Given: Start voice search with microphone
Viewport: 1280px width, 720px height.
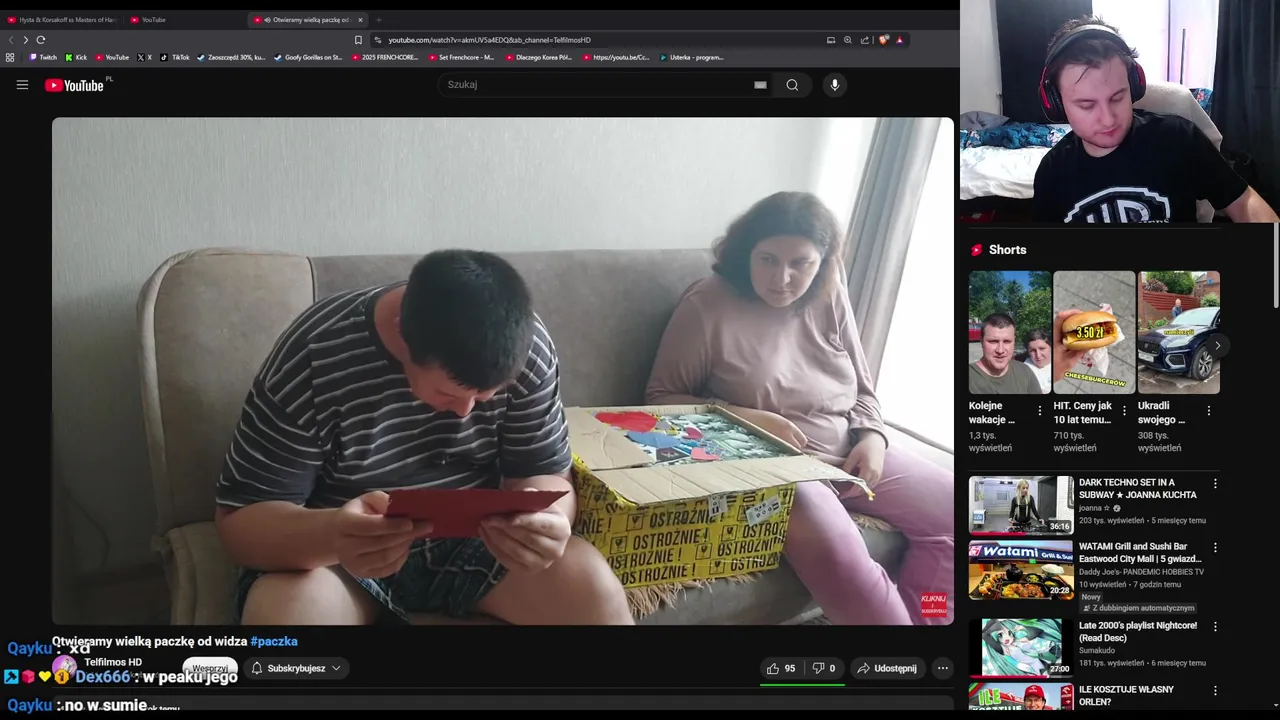Looking at the screenshot, I should click(835, 85).
